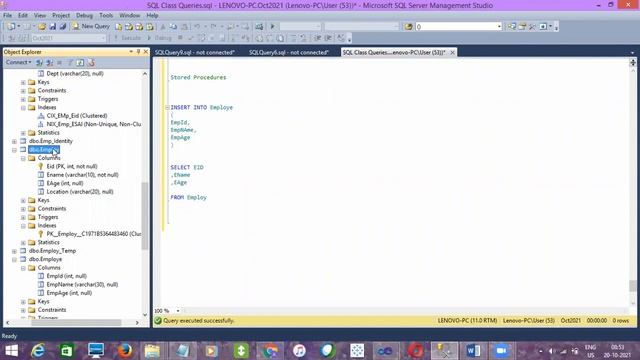This screenshot has height=360, width=640.
Task: Open the Help menu
Action: (152, 16)
